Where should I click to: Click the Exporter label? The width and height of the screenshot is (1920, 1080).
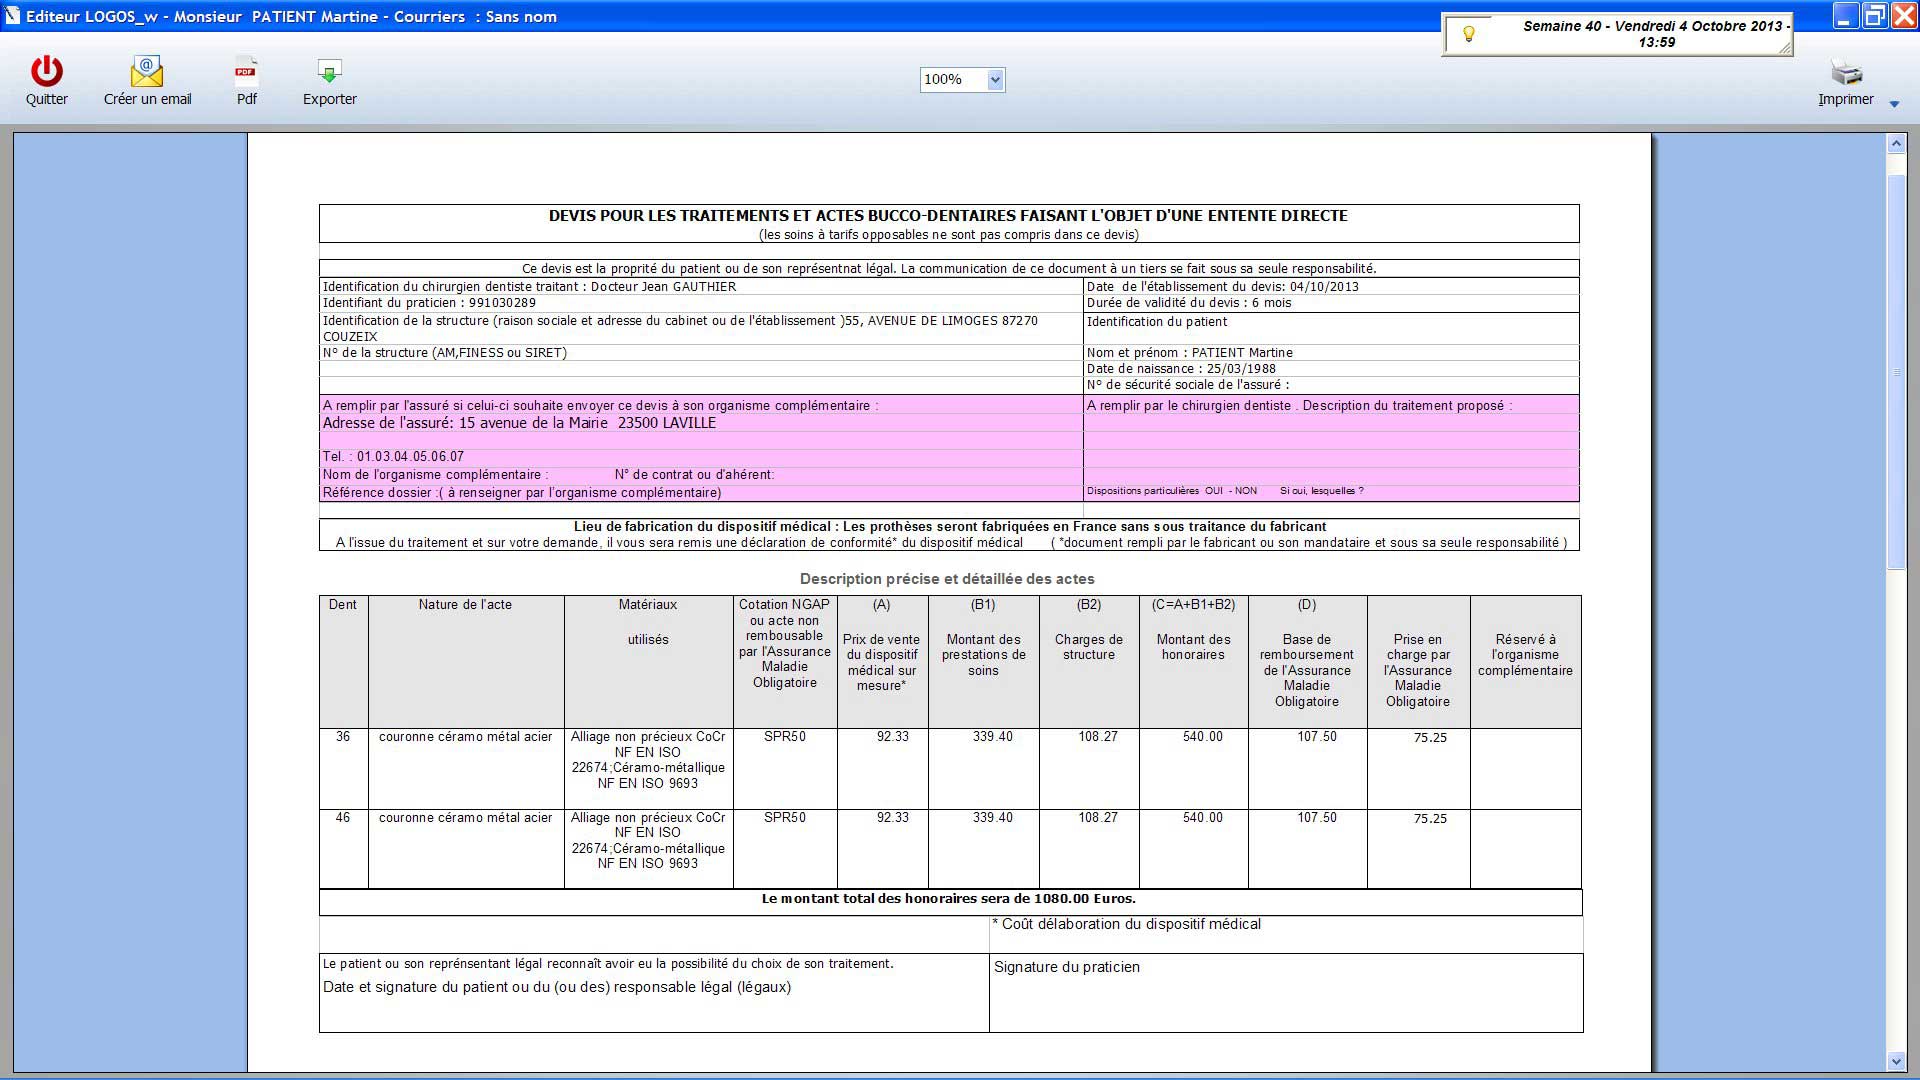[x=330, y=99]
